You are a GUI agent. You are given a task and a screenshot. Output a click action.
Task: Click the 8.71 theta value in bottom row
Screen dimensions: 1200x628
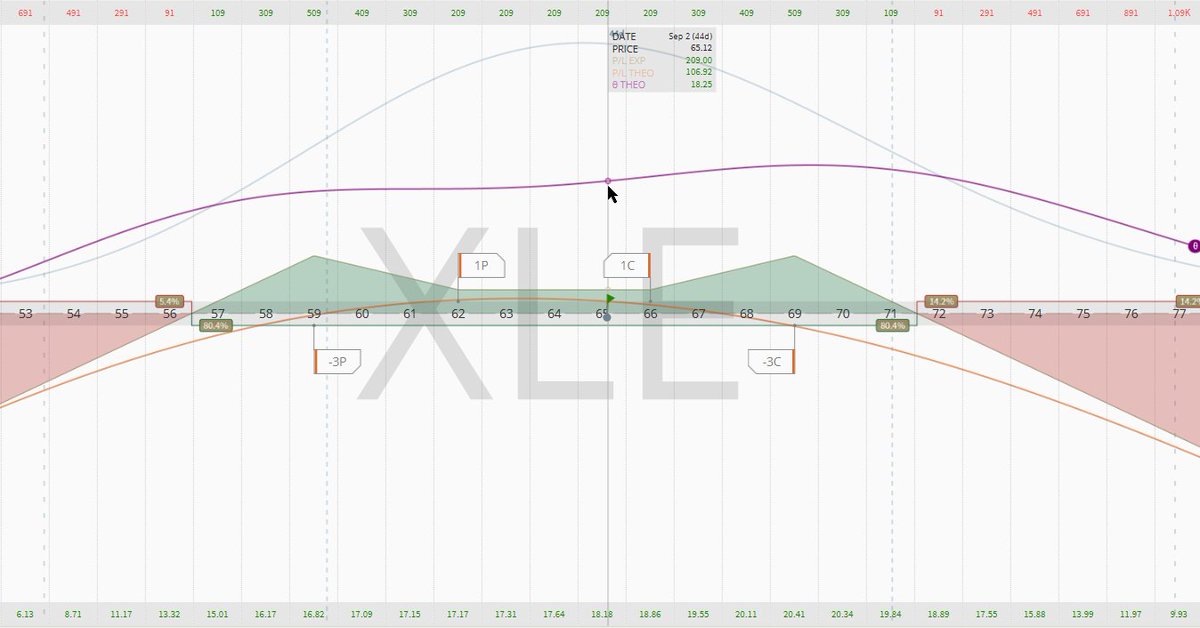coord(74,614)
